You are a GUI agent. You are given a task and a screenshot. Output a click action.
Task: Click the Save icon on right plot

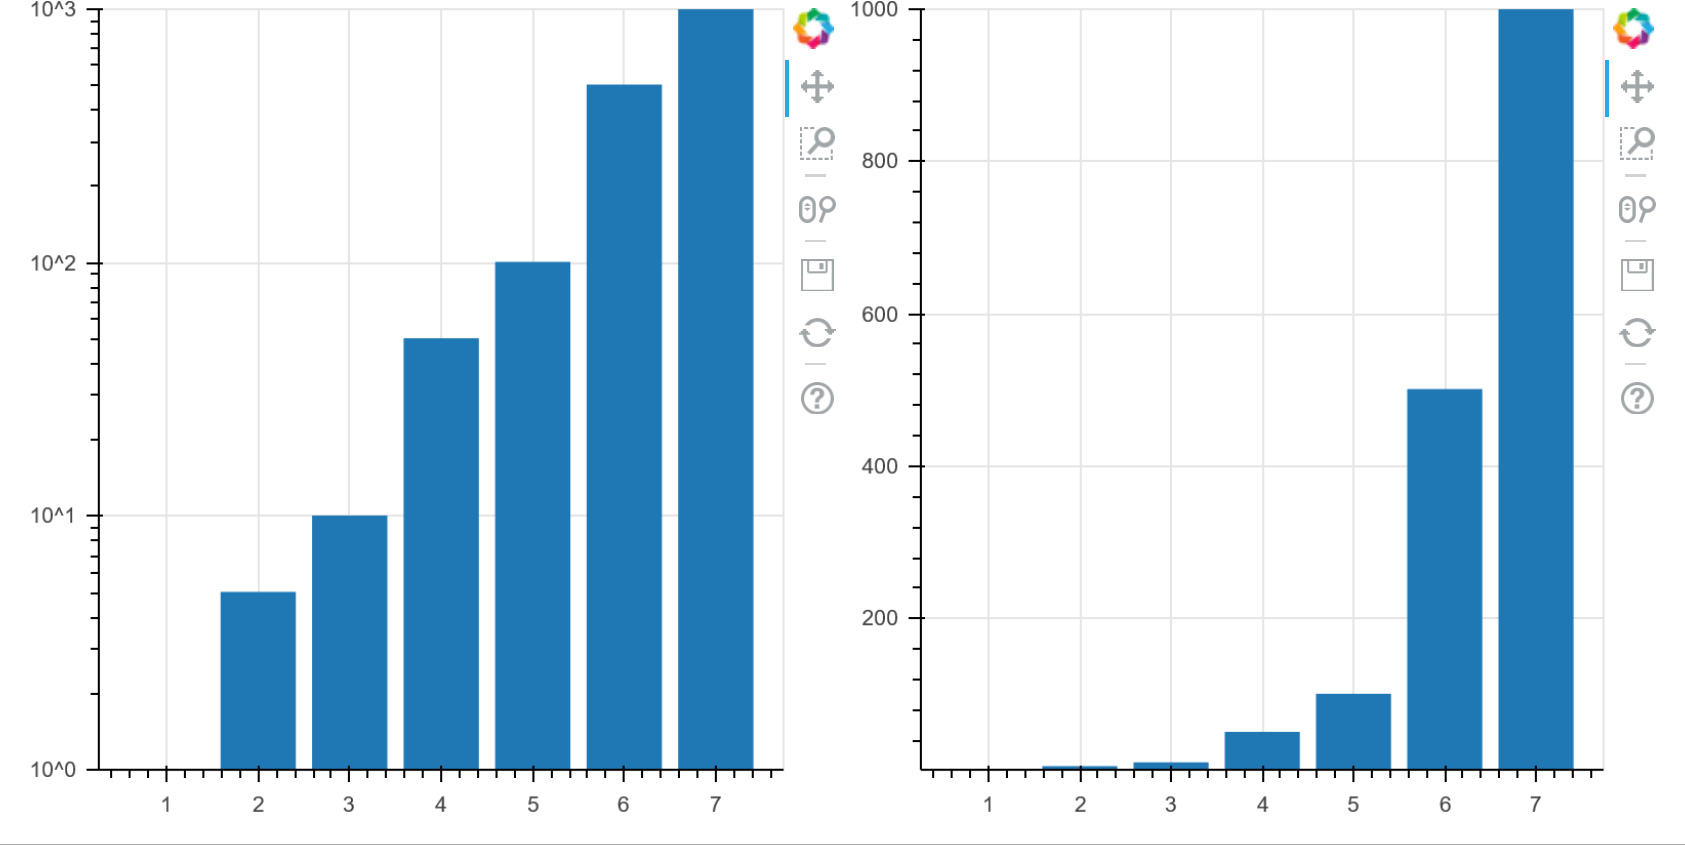point(1637,274)
